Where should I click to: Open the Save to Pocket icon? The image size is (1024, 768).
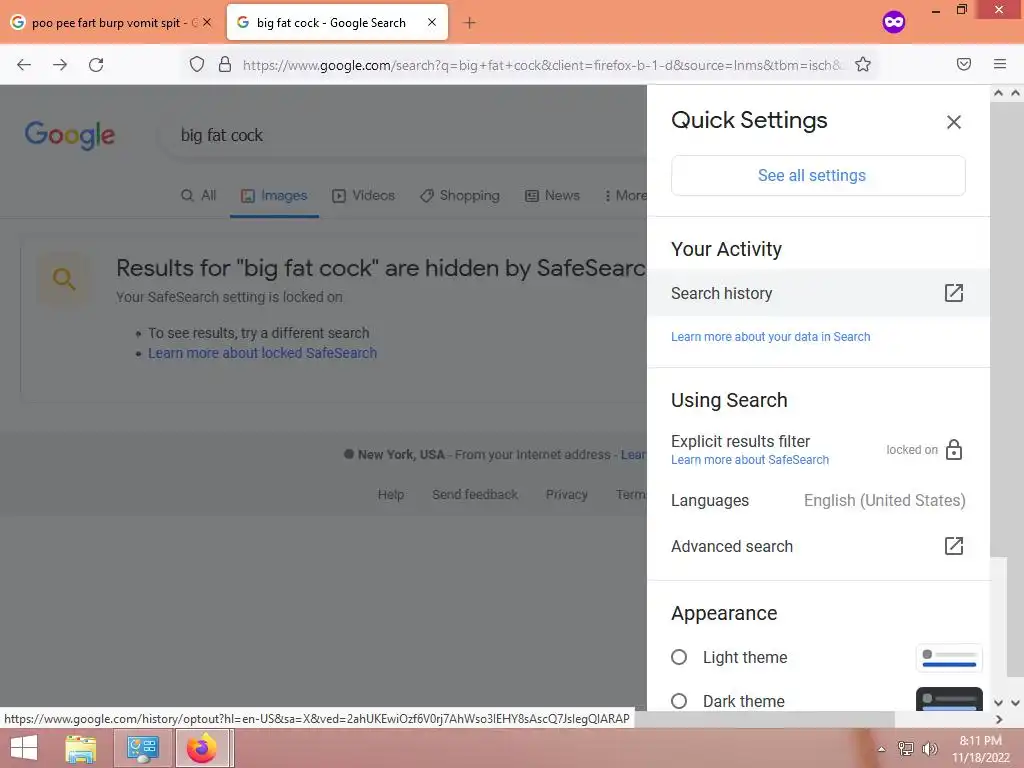pos(963,64)
